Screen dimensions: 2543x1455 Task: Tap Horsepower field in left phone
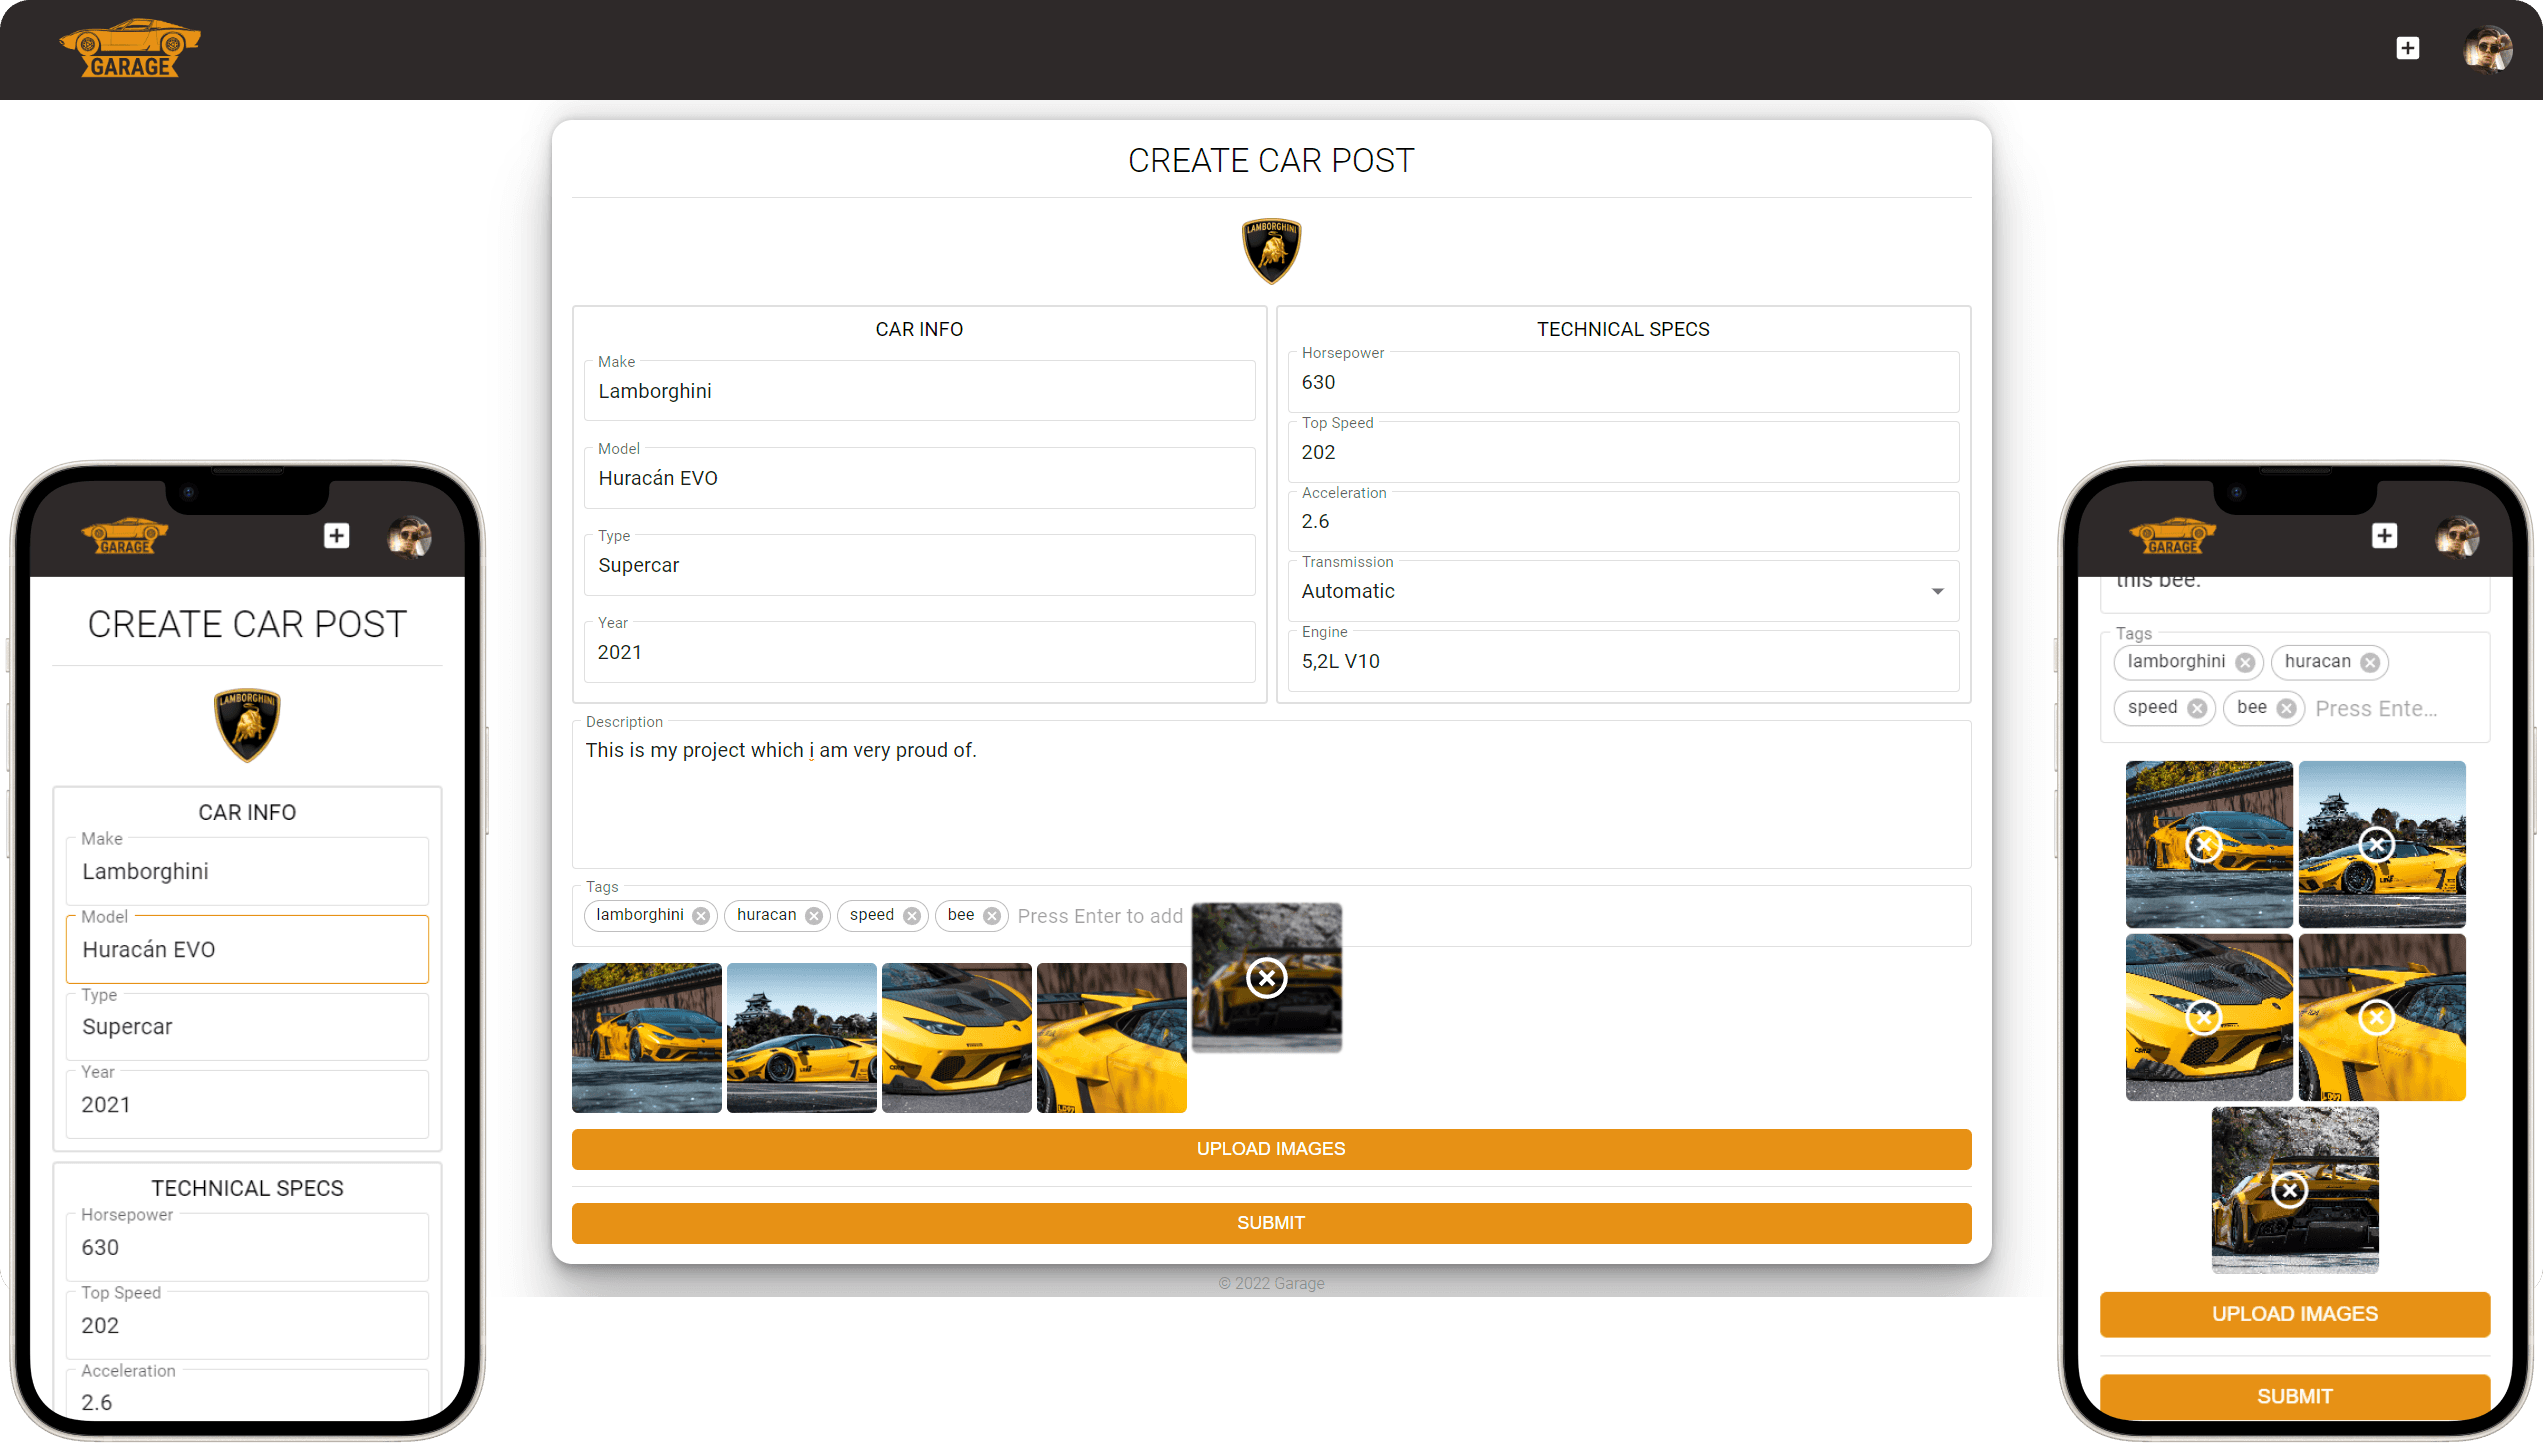click(247, 1247)
